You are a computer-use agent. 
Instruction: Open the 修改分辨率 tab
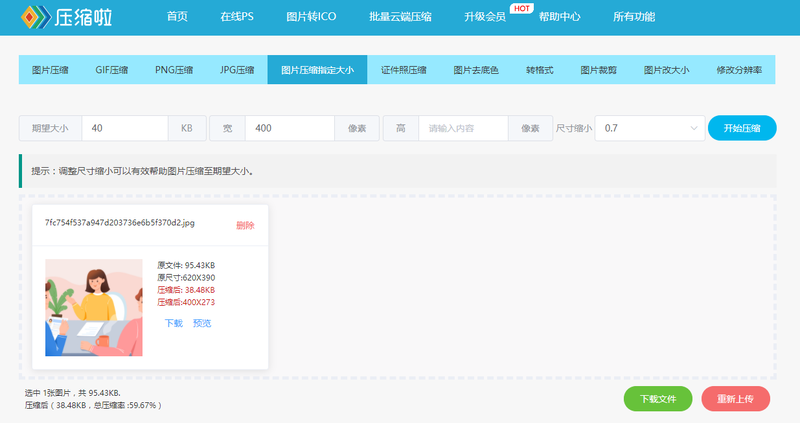[739, 70]
